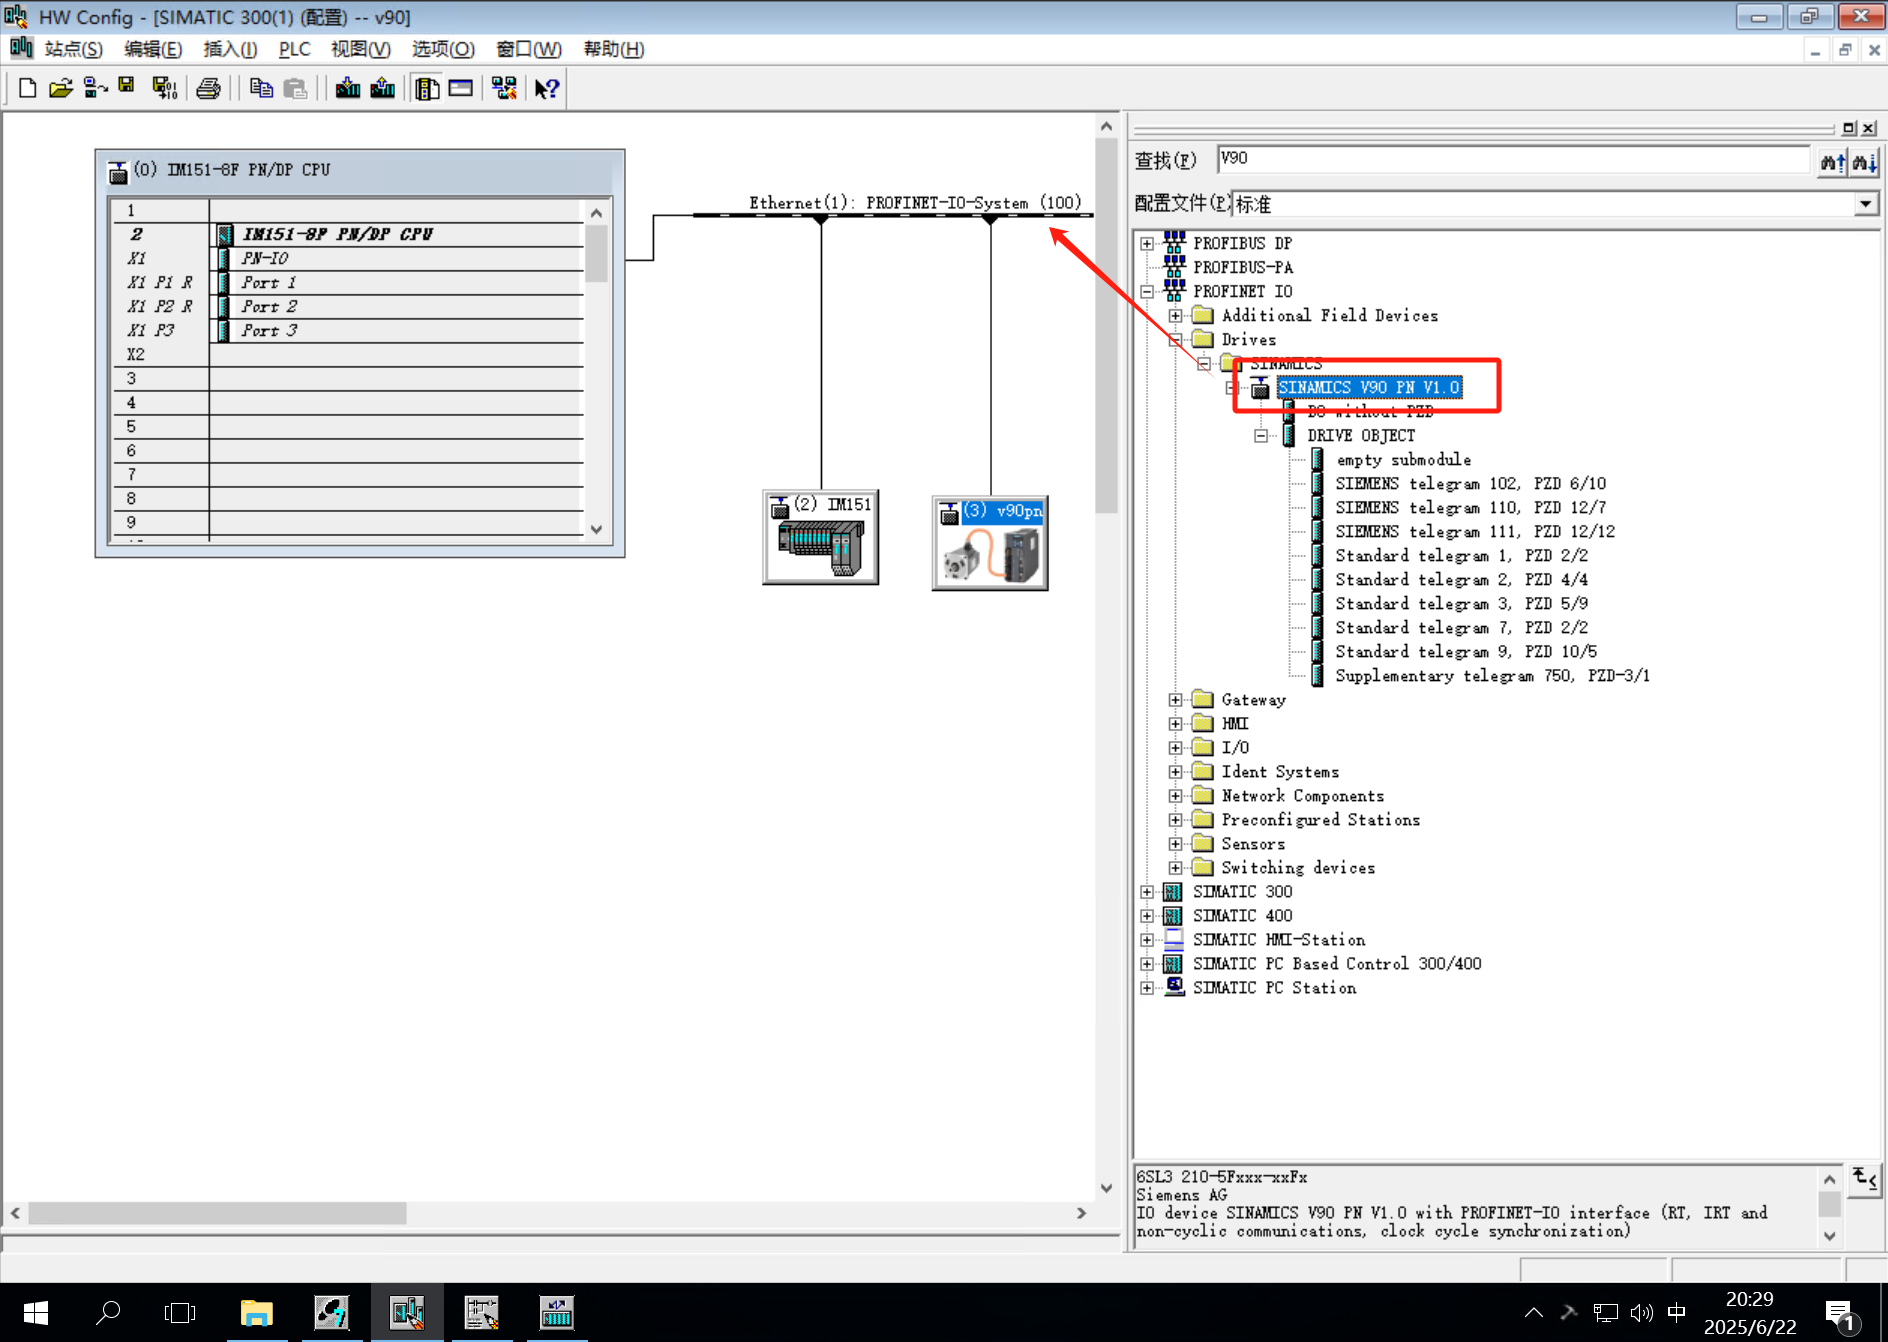The height and width of the screenshot is (1342, 1888).
Task: Close the hardware catalog pane
Action: pyautogui.click(x=1868, y=128)
